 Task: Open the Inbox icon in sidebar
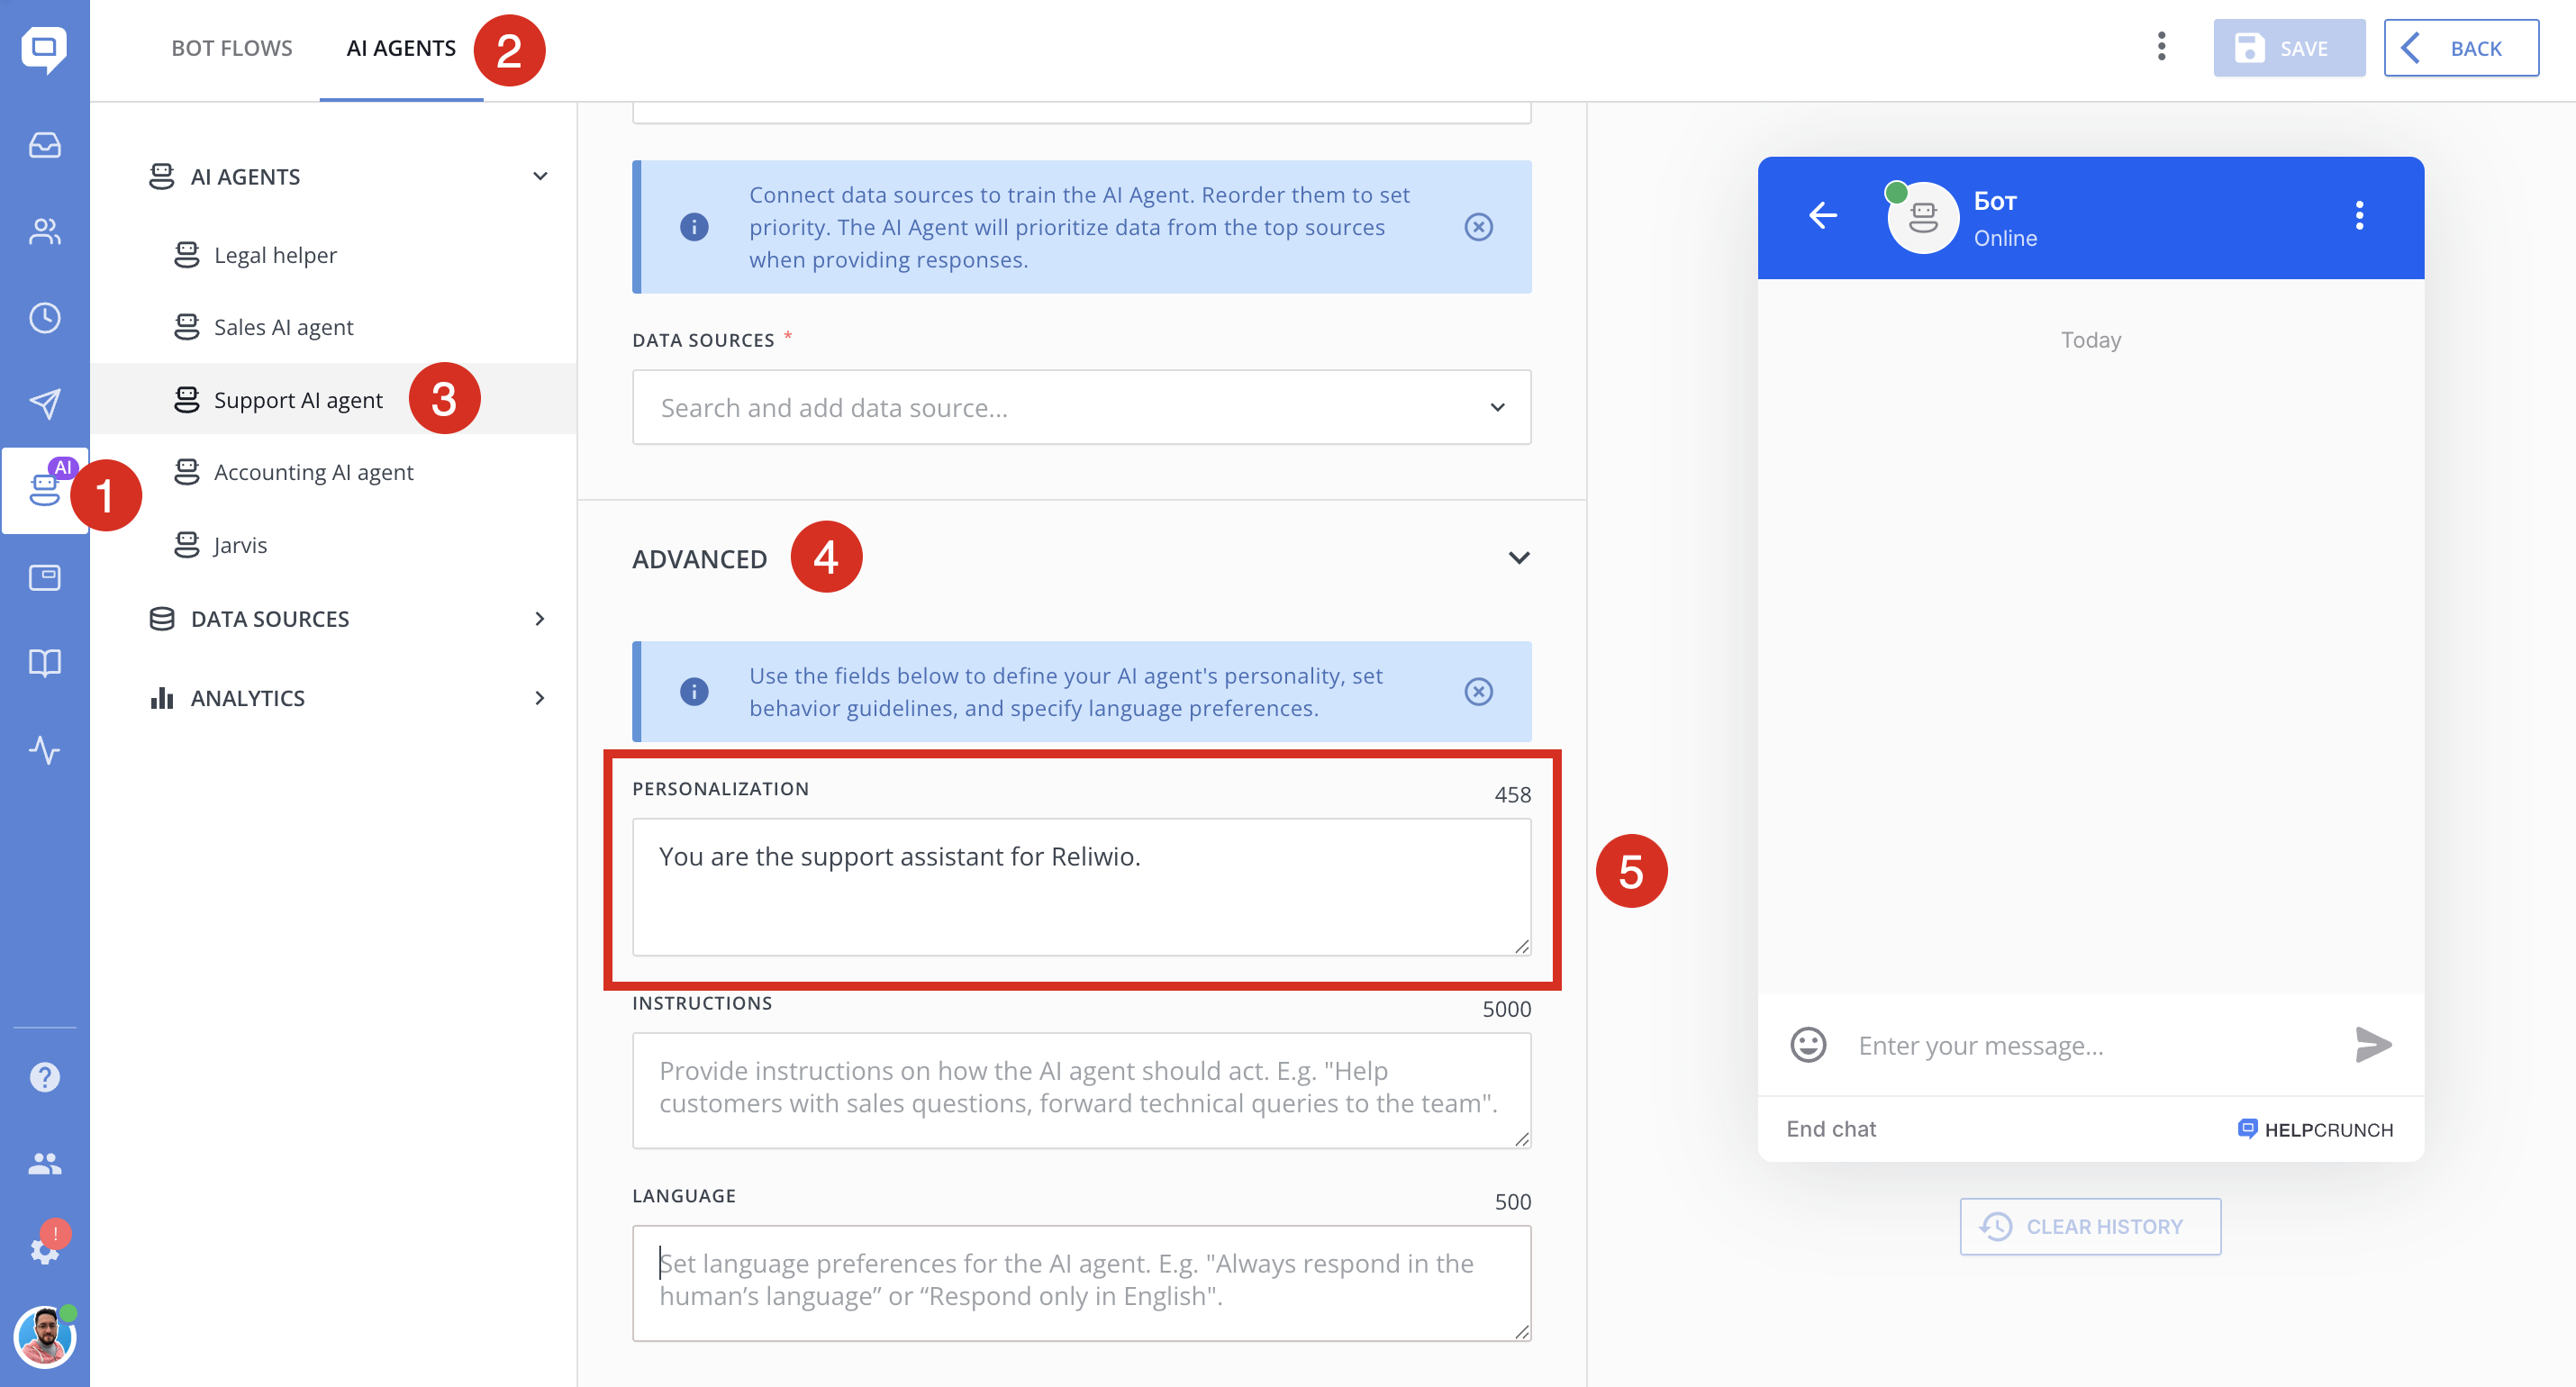pos(44,146)
